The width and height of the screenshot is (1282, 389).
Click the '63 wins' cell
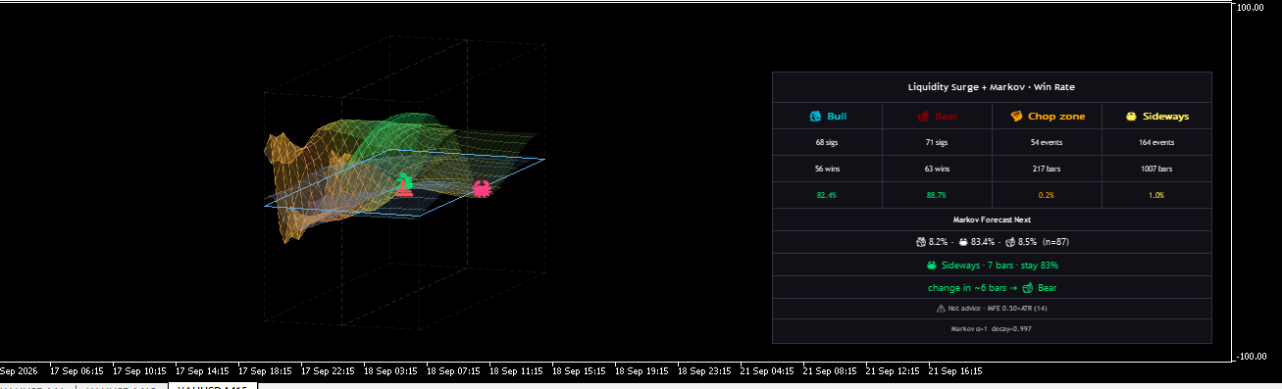(x=936, y=169)
